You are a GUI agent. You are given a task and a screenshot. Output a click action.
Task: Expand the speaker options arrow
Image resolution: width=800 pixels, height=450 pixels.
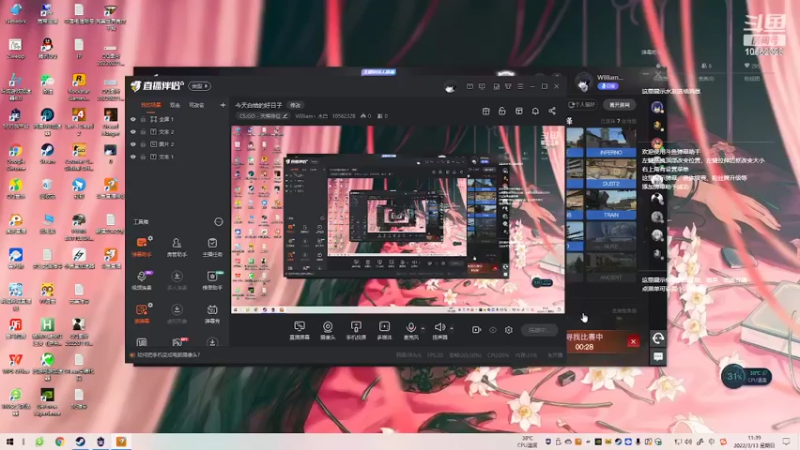click(452, 329)
